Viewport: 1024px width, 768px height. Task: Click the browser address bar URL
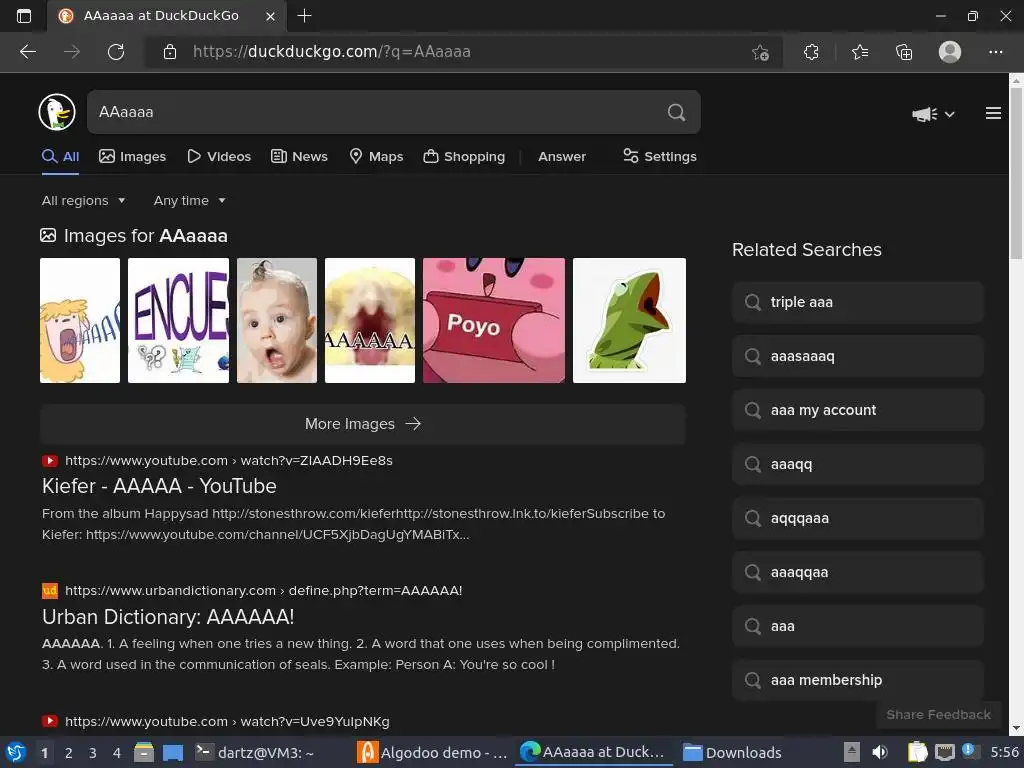click(332, 52)
